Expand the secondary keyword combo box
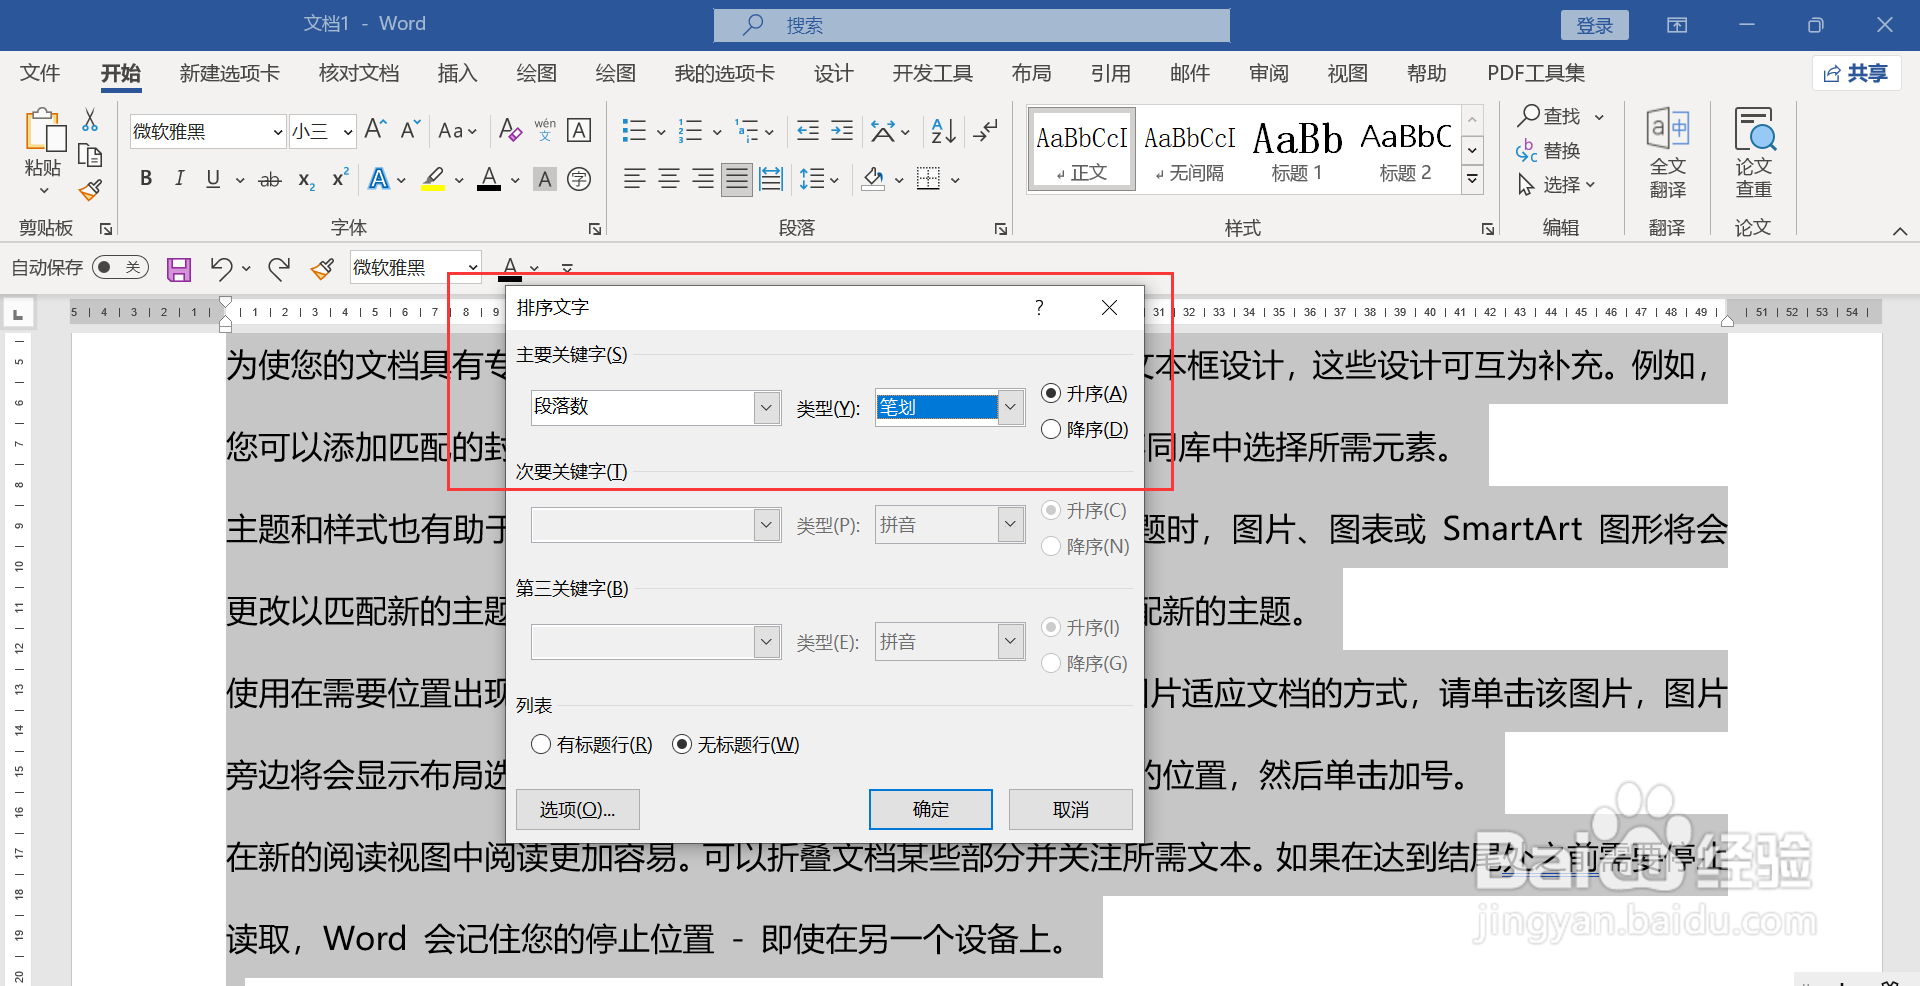 coord(766,525)
